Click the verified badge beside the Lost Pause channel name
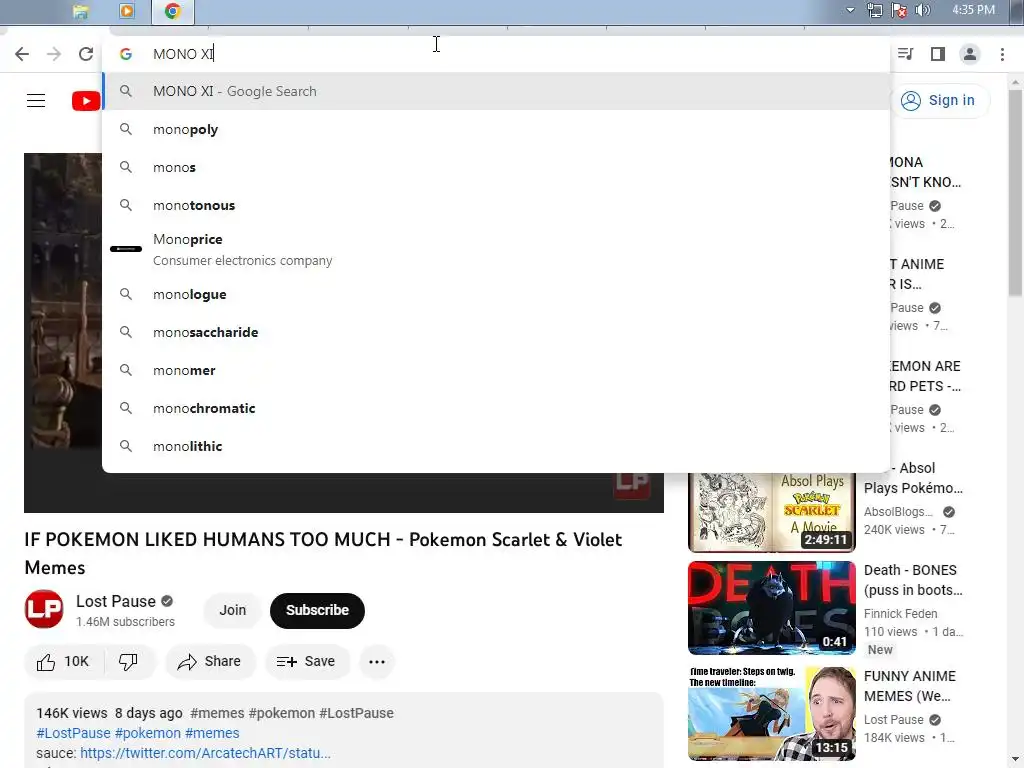 click(167, 601)
